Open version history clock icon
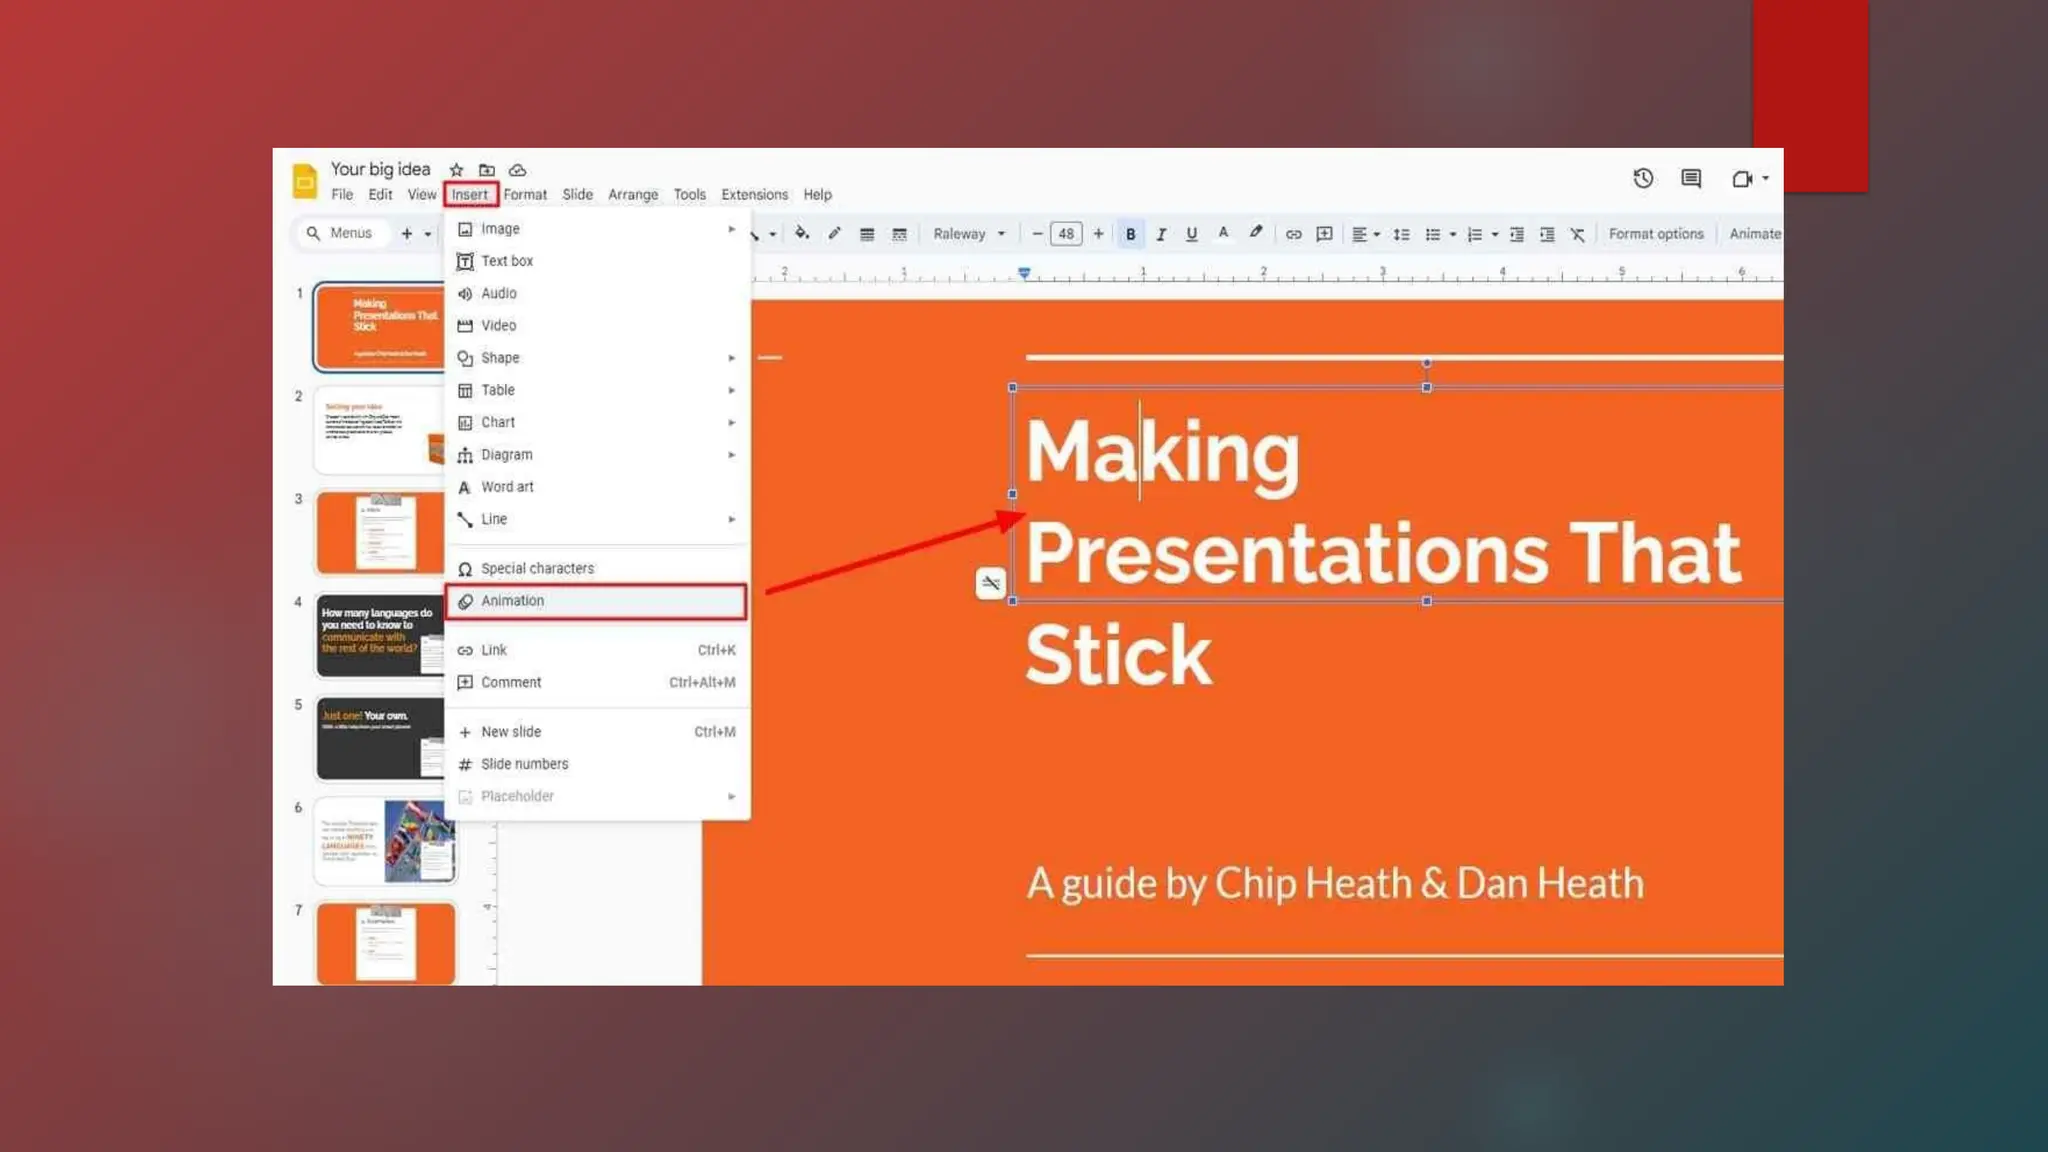The width and height of the screenshot is (2048, 1152). tap(1643, 179)
